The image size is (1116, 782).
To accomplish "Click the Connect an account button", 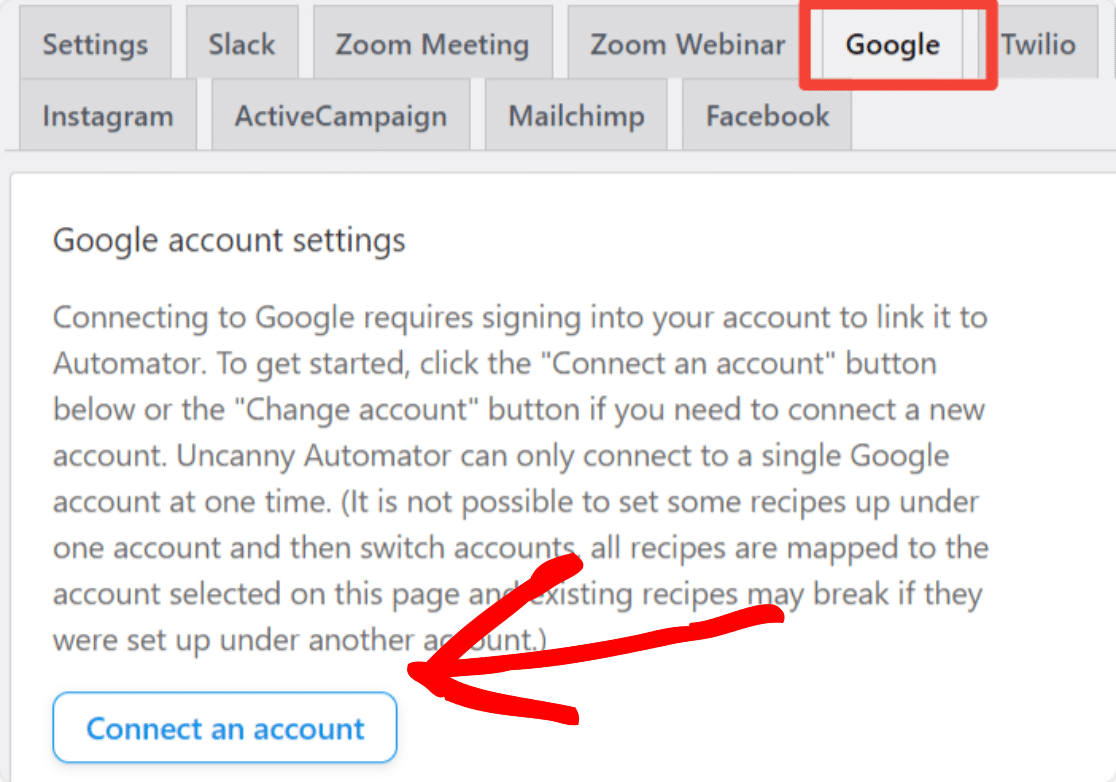I will [225, 728].
